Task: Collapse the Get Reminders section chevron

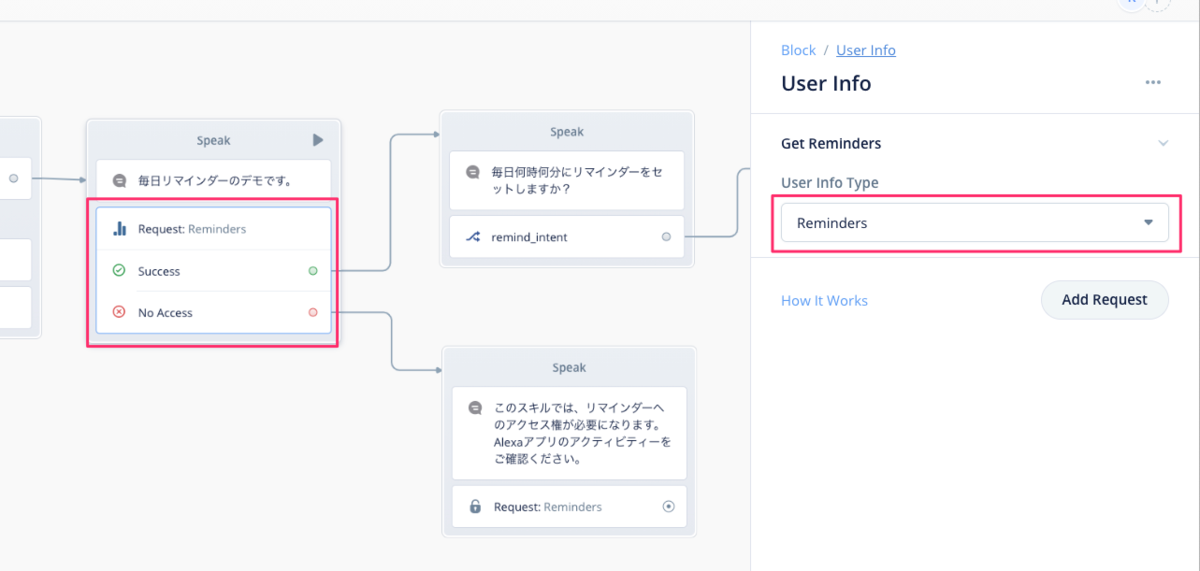Action: (x=1163, y=143)
